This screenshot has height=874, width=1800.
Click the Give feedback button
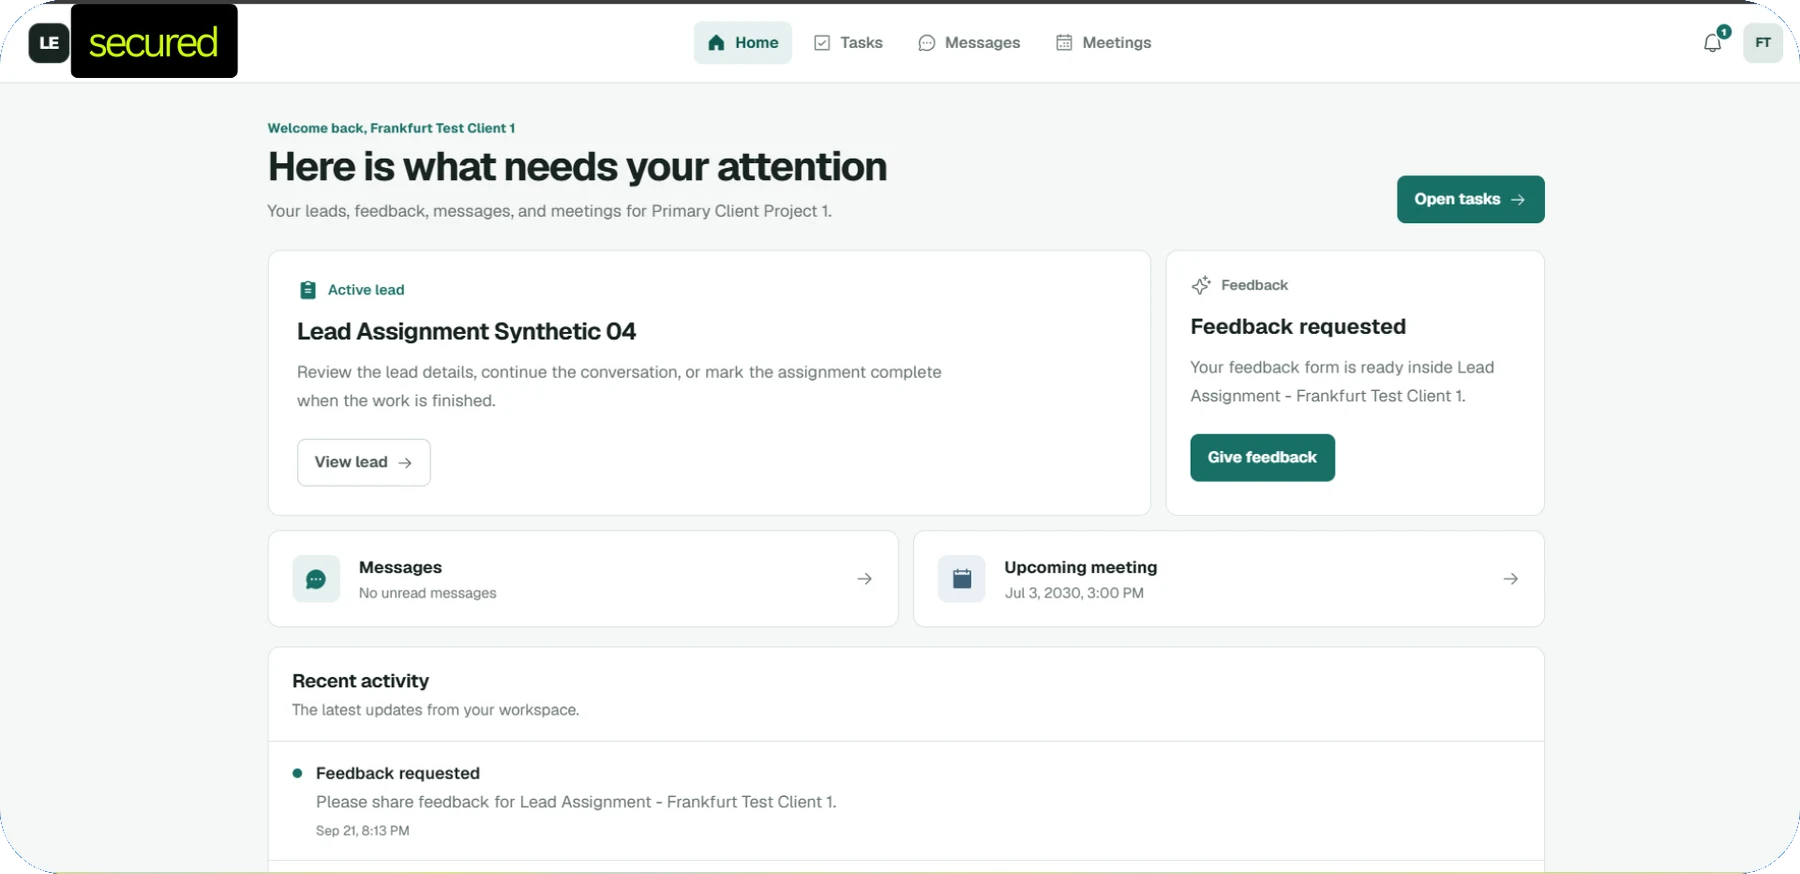[x=1263, y=457]
